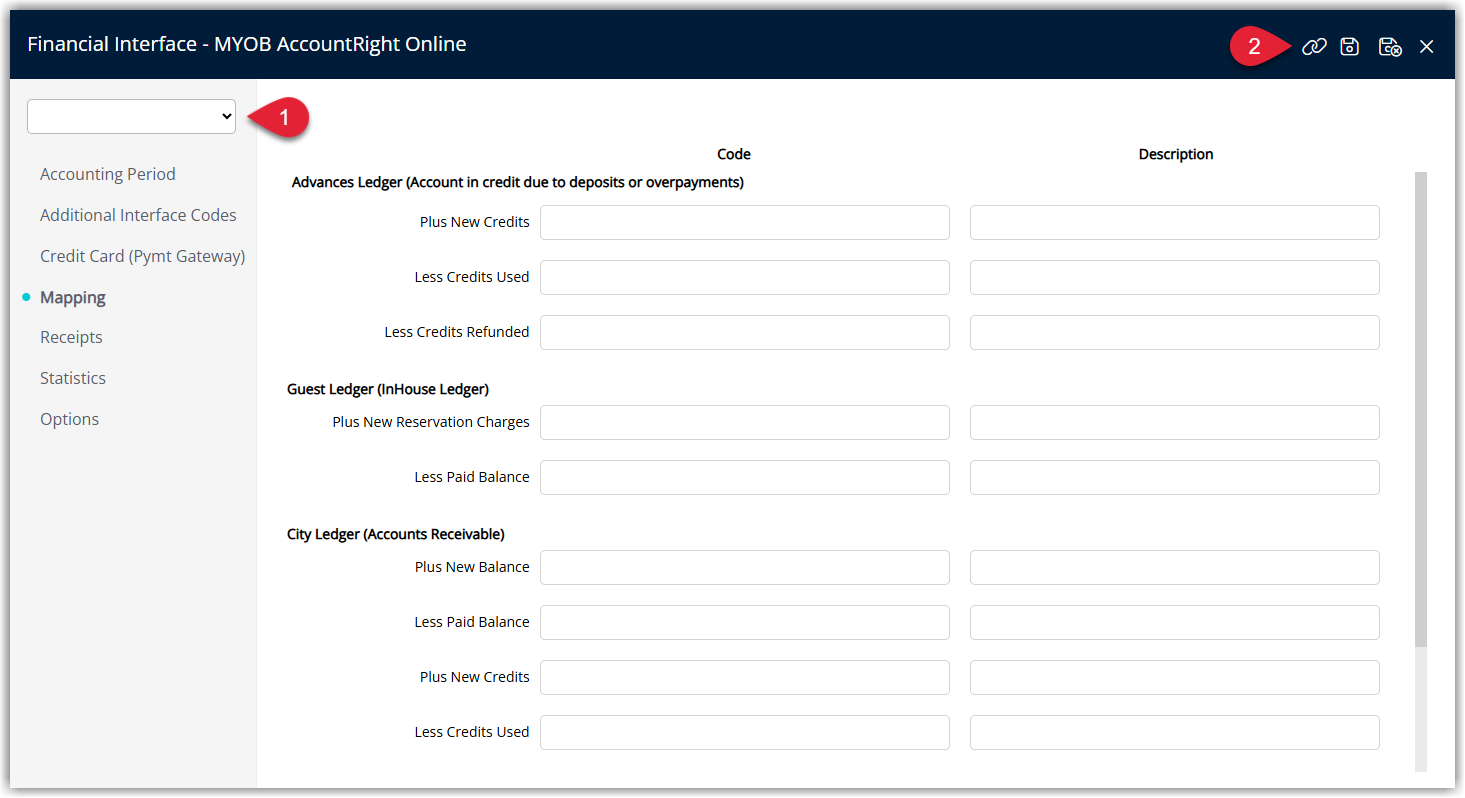Viewport: 1465px width, 798px height.
Task: Click the Financial Interface window title text
Action: pos(247,44)
